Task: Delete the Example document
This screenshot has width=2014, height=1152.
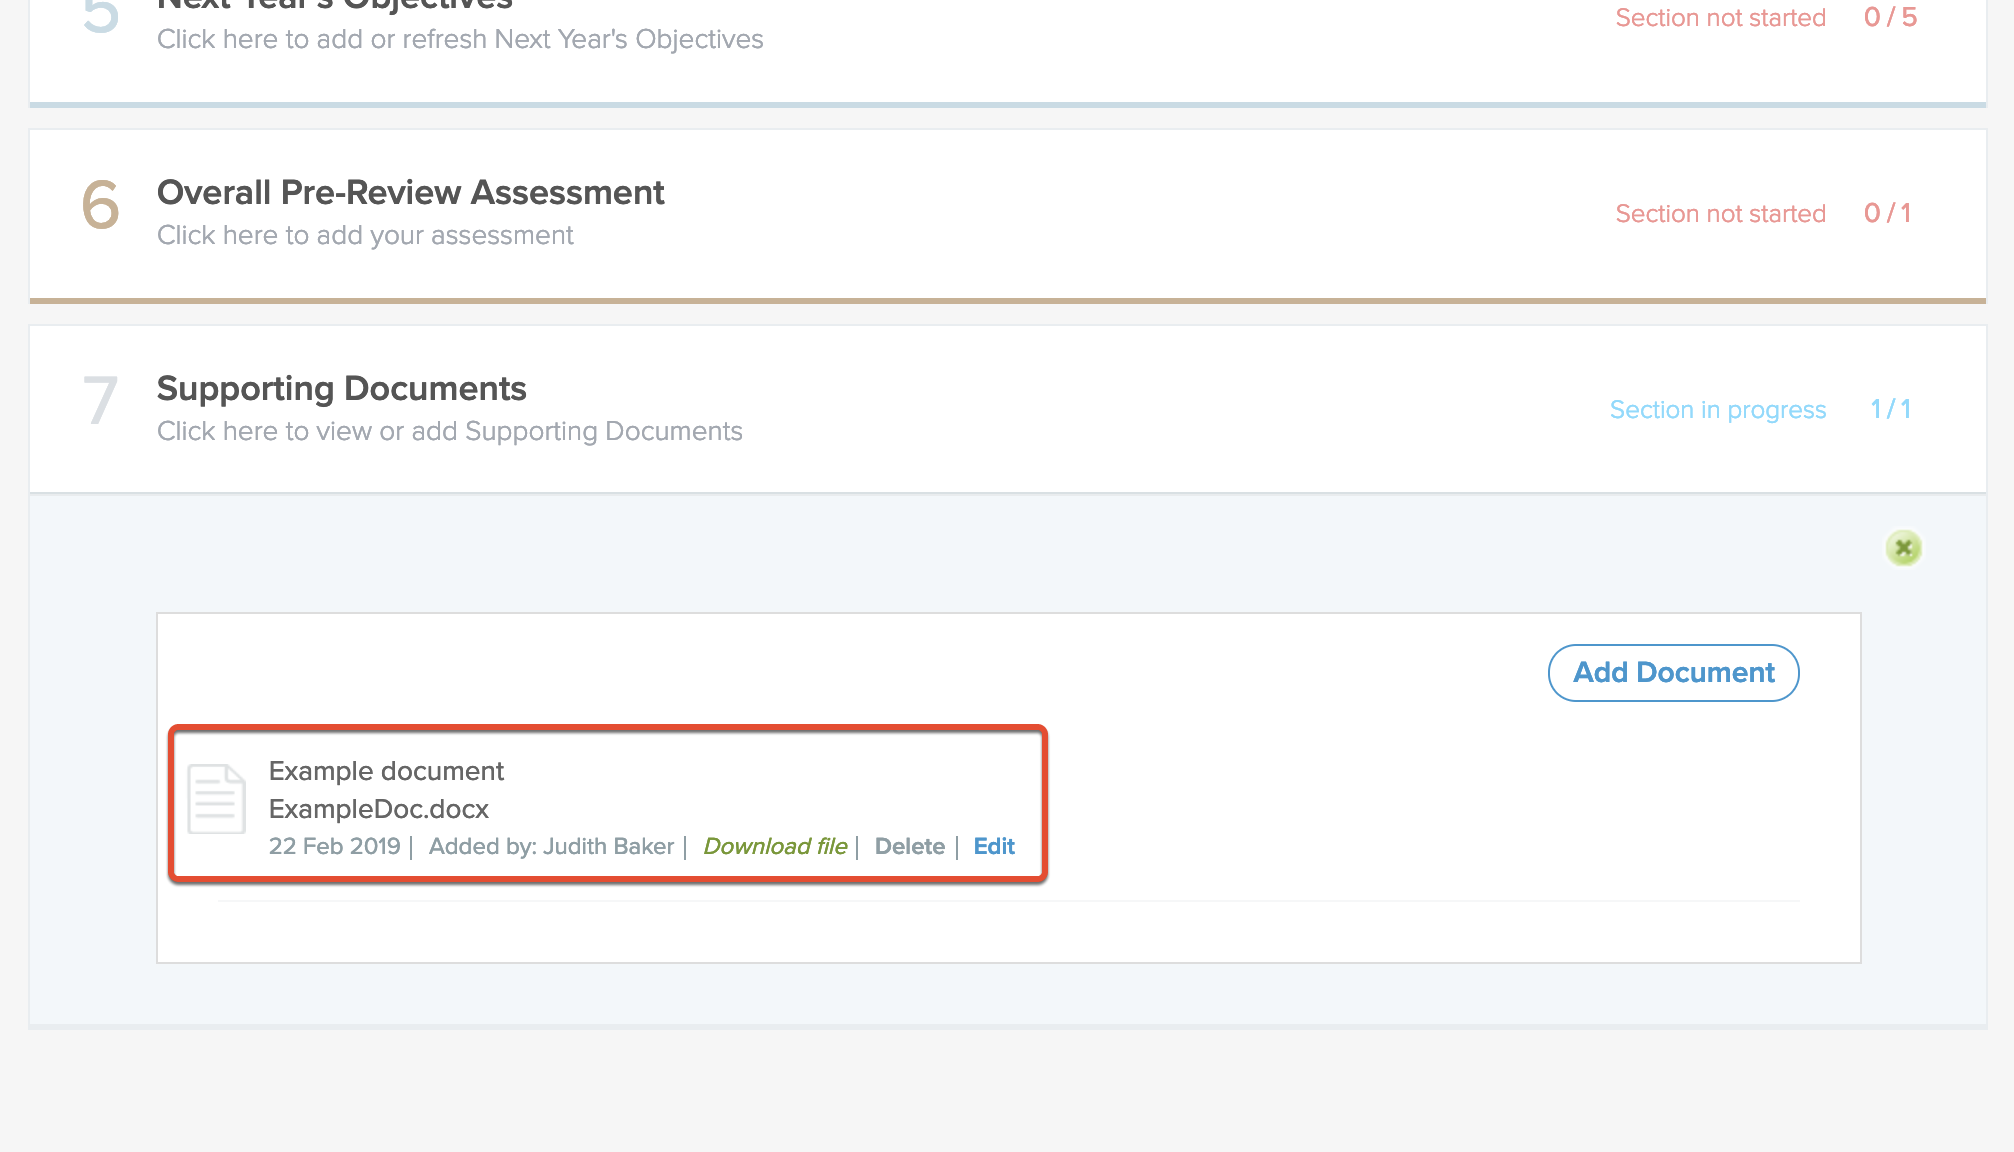Action: [x=909, y=846]
